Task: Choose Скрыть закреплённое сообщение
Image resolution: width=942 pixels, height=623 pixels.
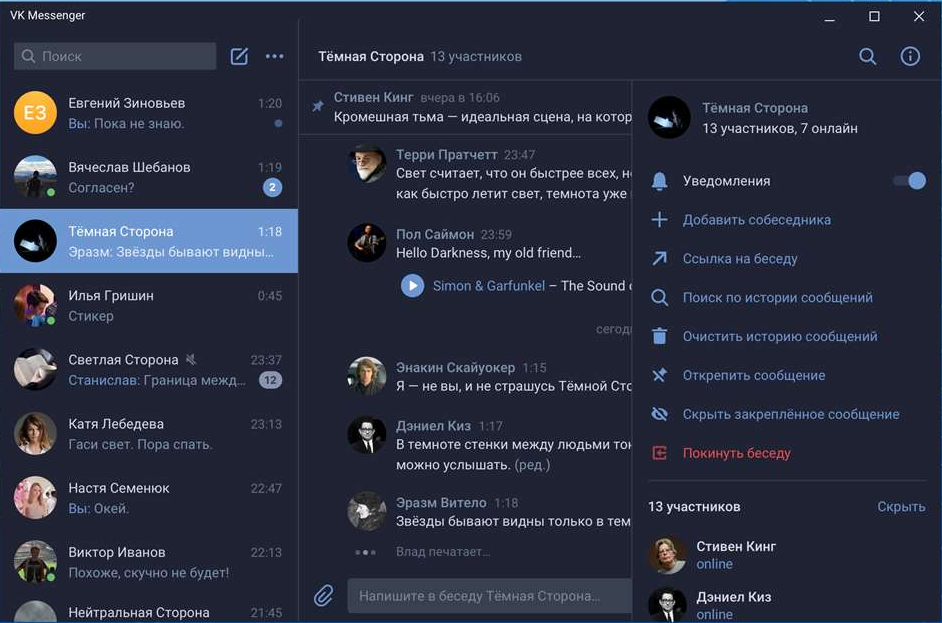Action: click(791, 415)
